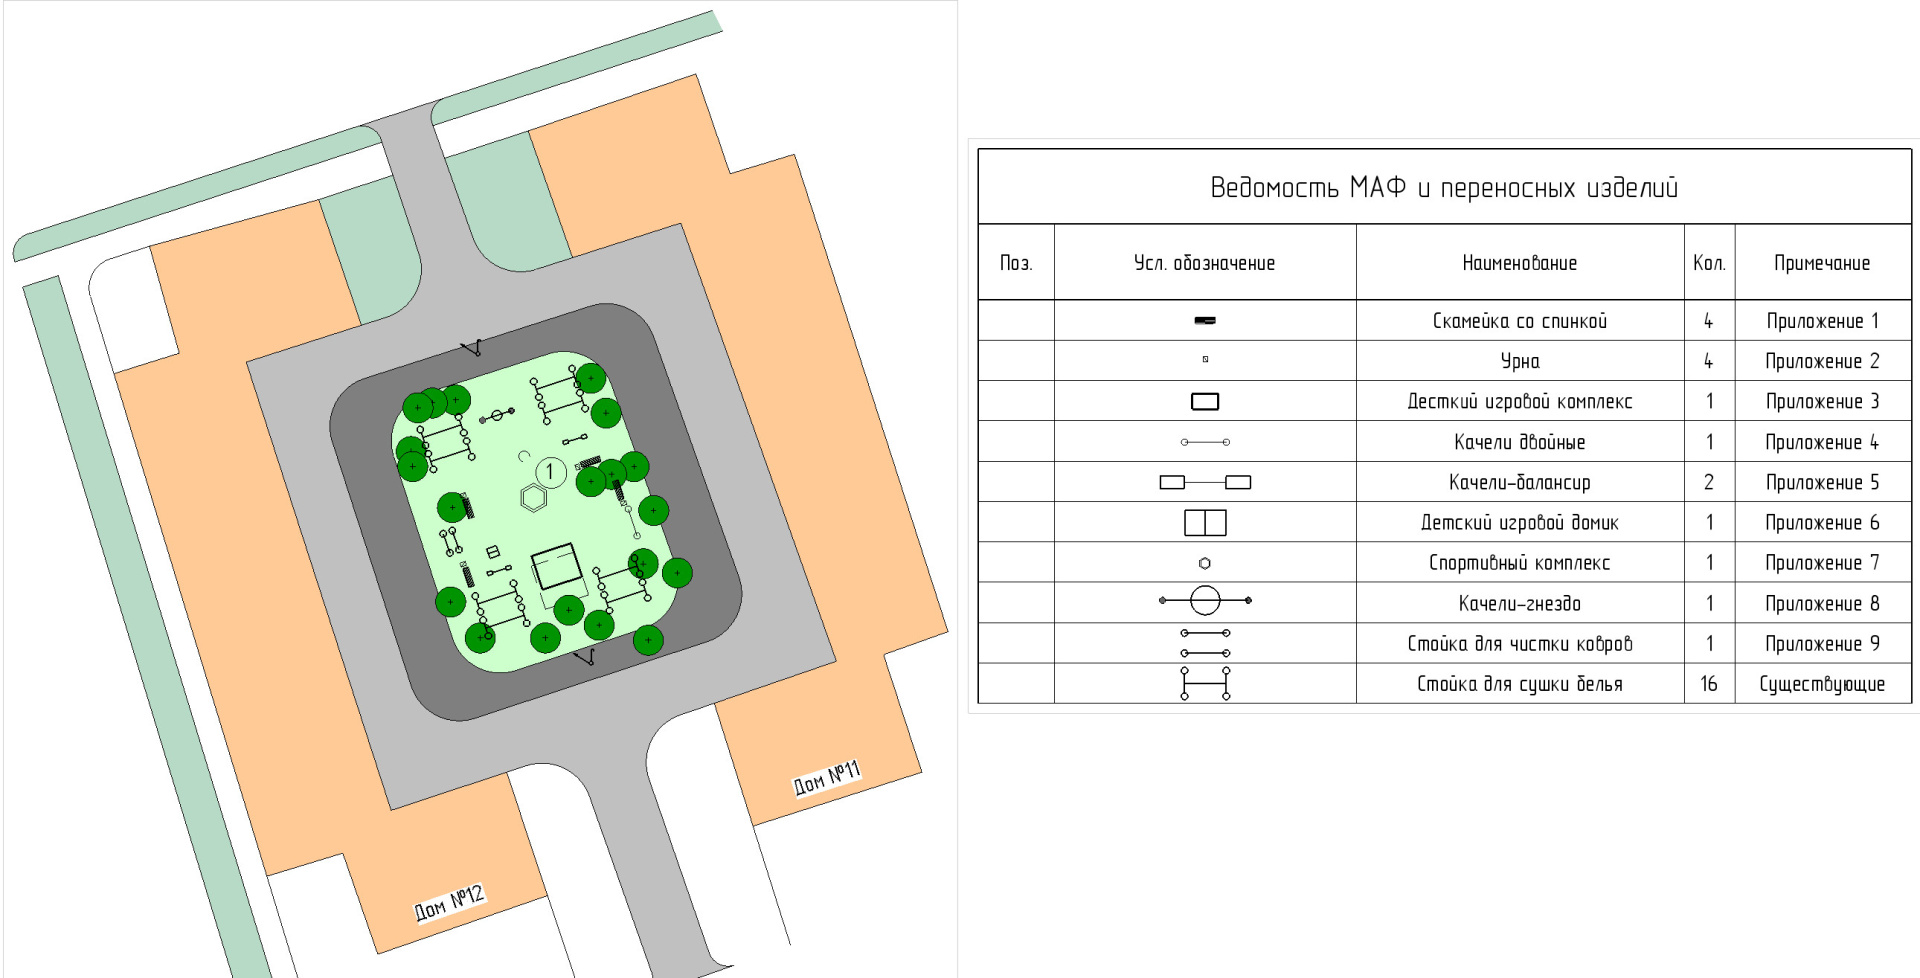Image resolution: width=1920 pixels, height=978 pixels.
Task: Select the quantity cell showing 16
Action: (1708, 684)
